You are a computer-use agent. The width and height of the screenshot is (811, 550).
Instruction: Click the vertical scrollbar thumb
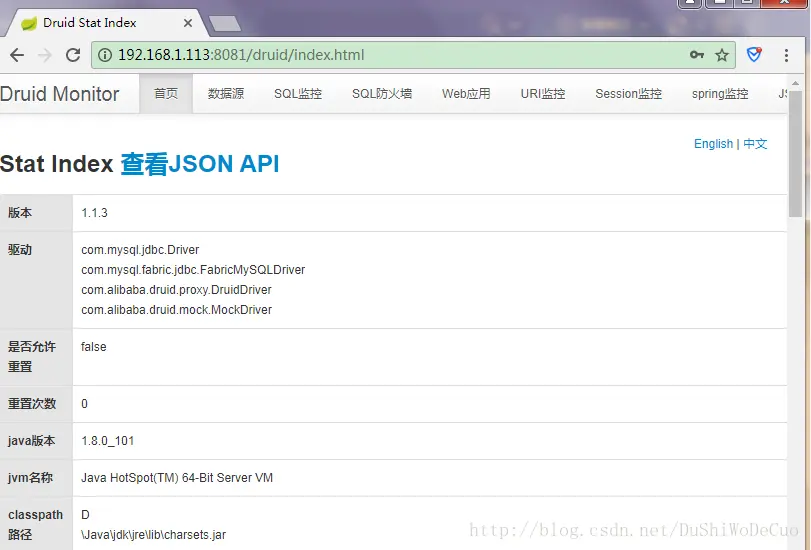point(795,154)
